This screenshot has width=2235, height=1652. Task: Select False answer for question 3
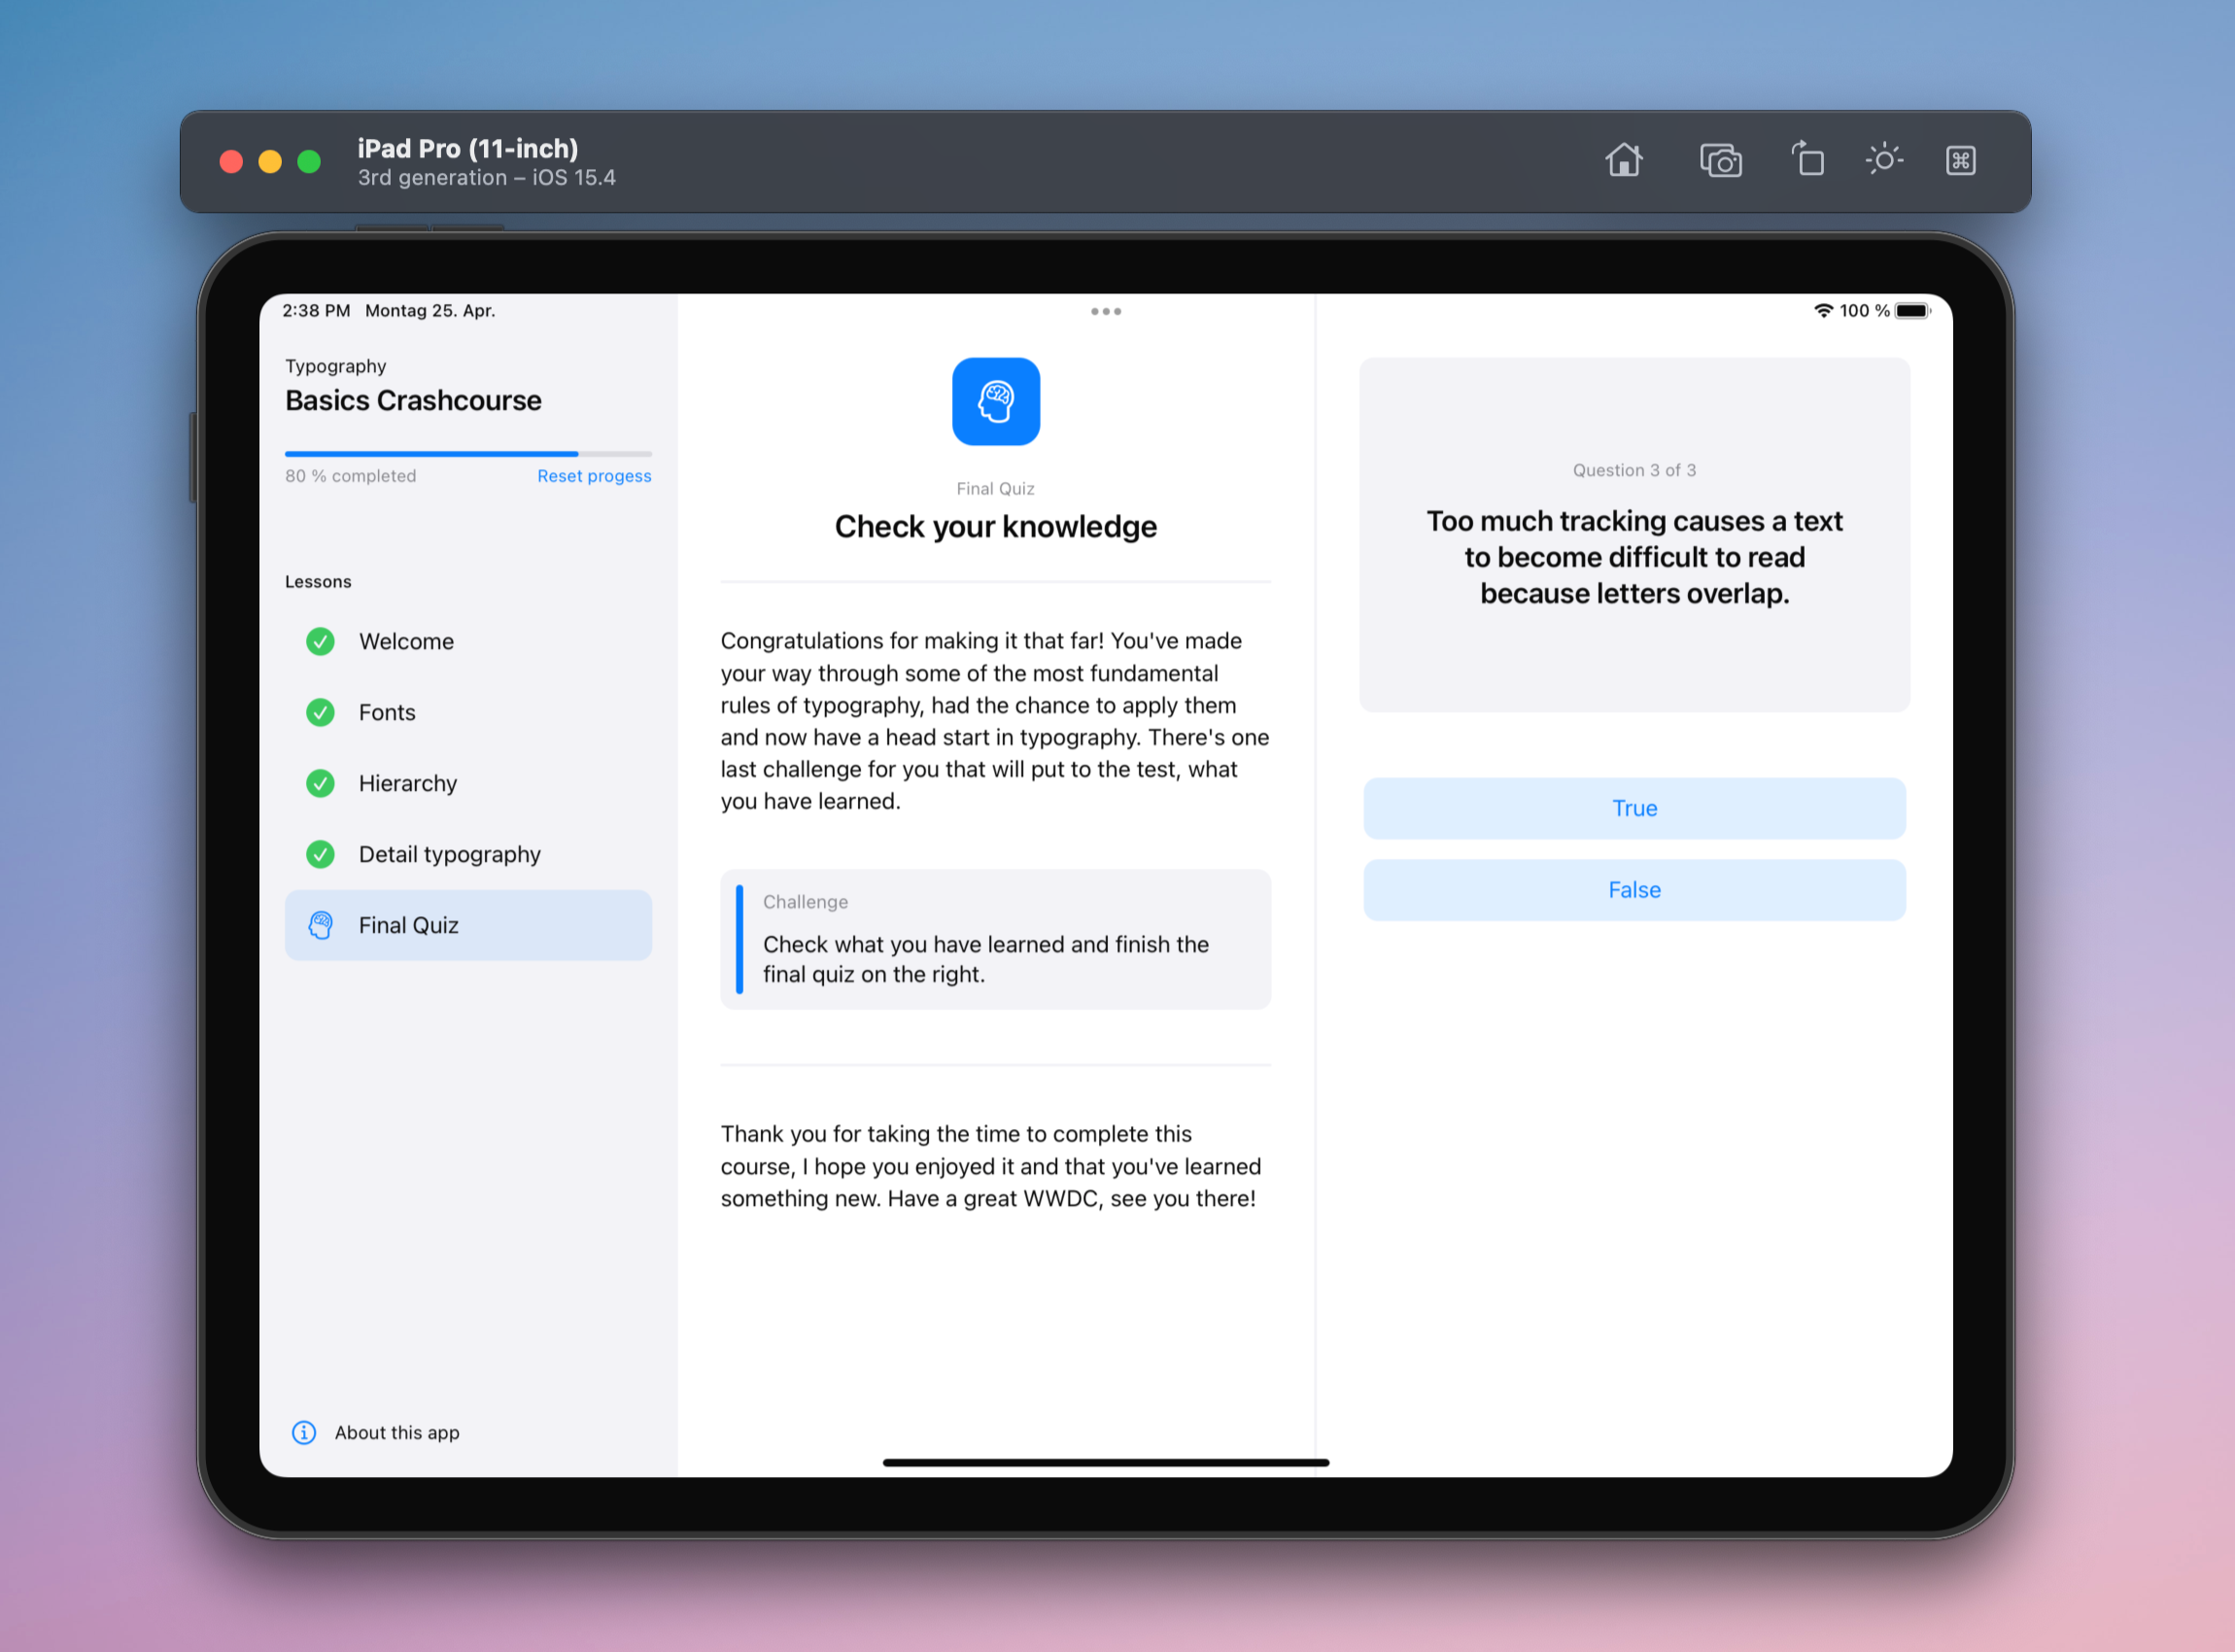click(x=1633, y=888)
